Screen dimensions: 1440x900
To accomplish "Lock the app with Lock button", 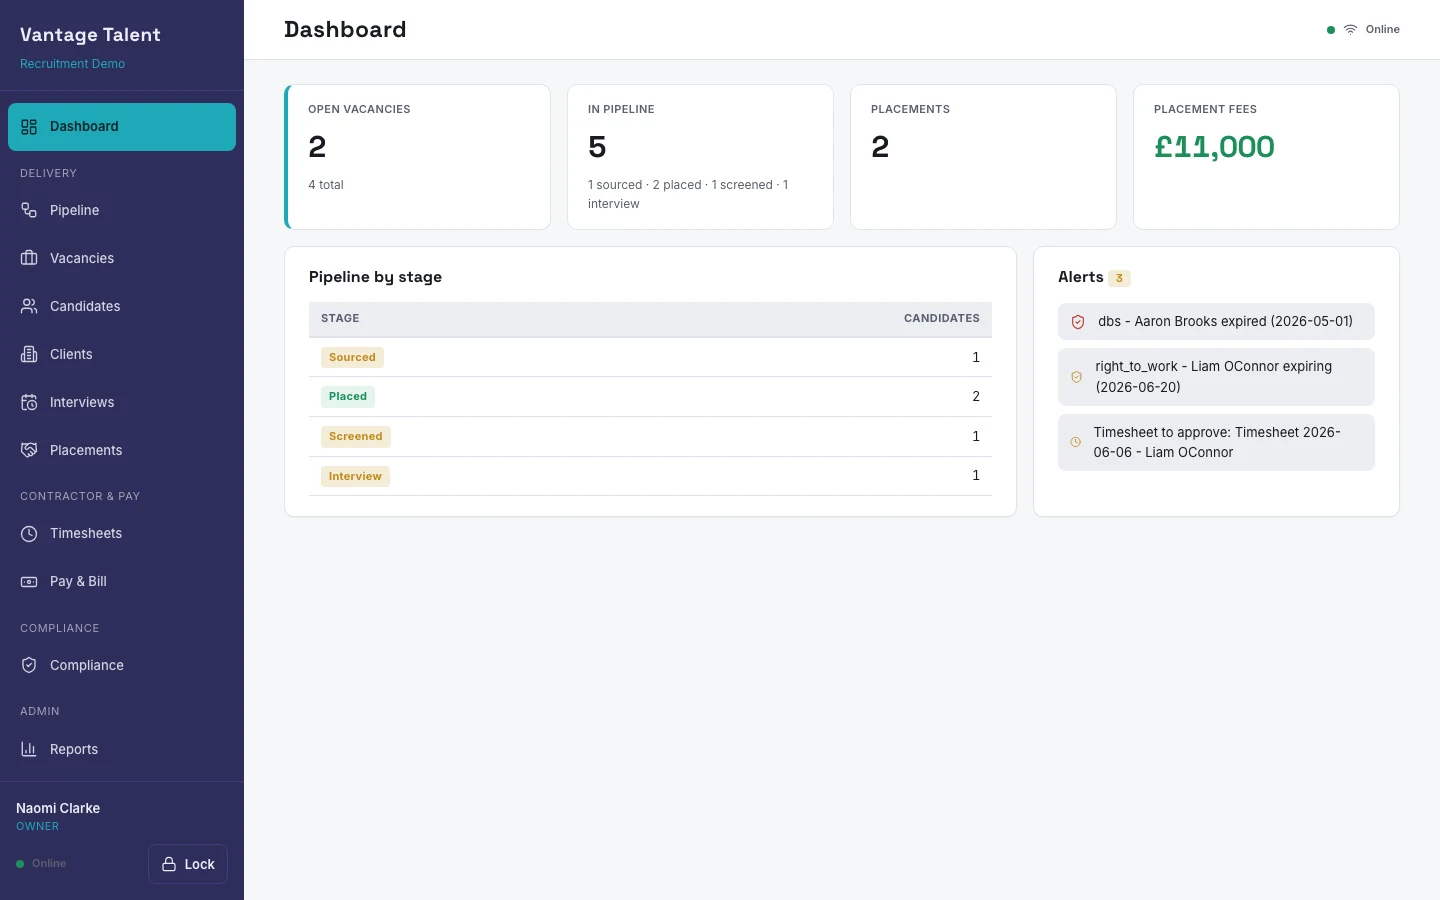I will click(x=188, y=864).
